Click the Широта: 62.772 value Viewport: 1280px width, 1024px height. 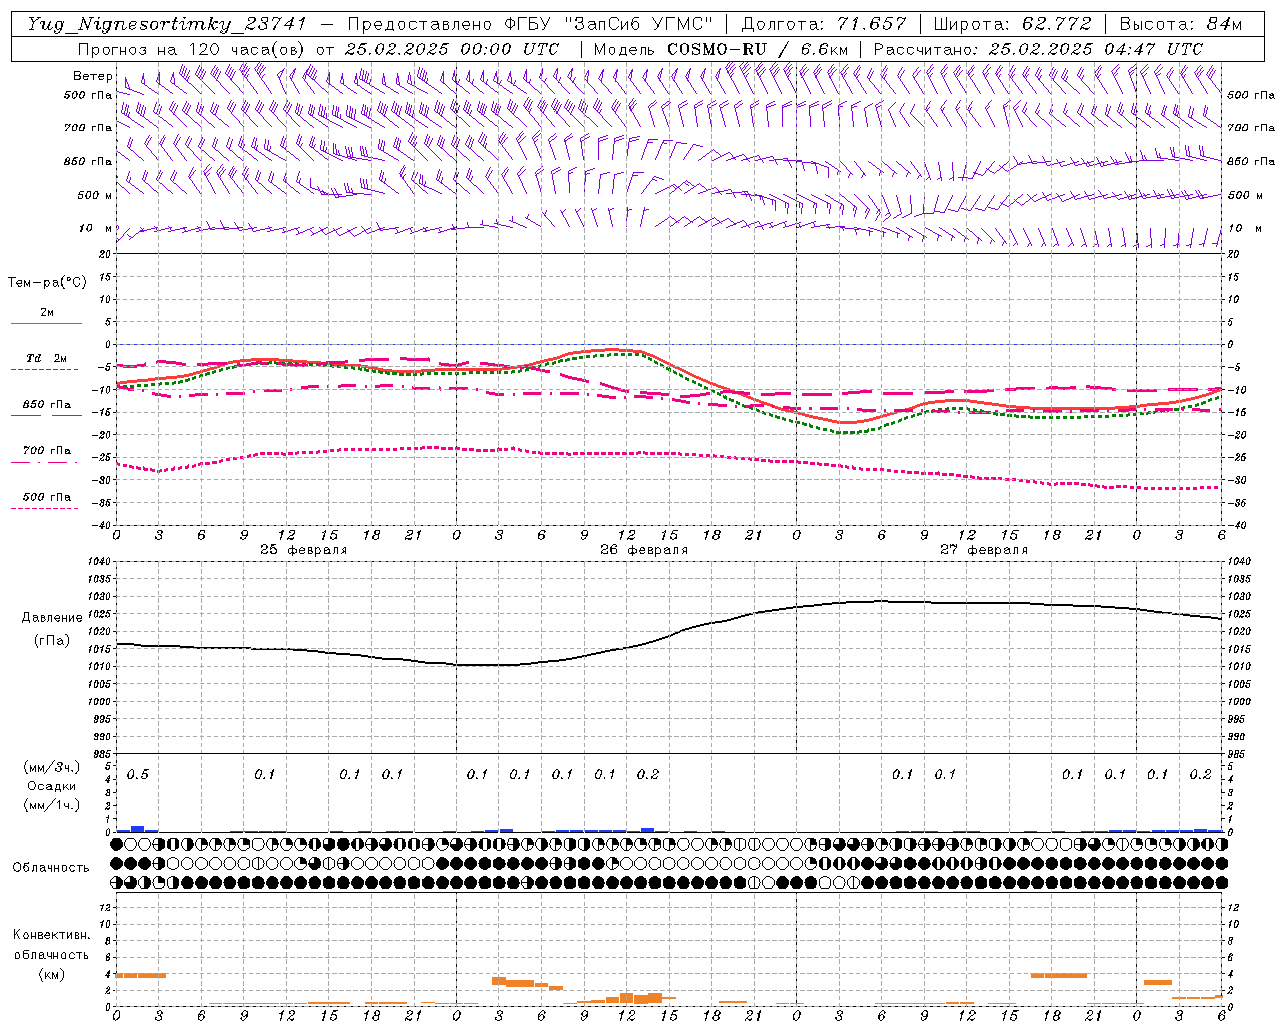click(x=1012, y=24)
